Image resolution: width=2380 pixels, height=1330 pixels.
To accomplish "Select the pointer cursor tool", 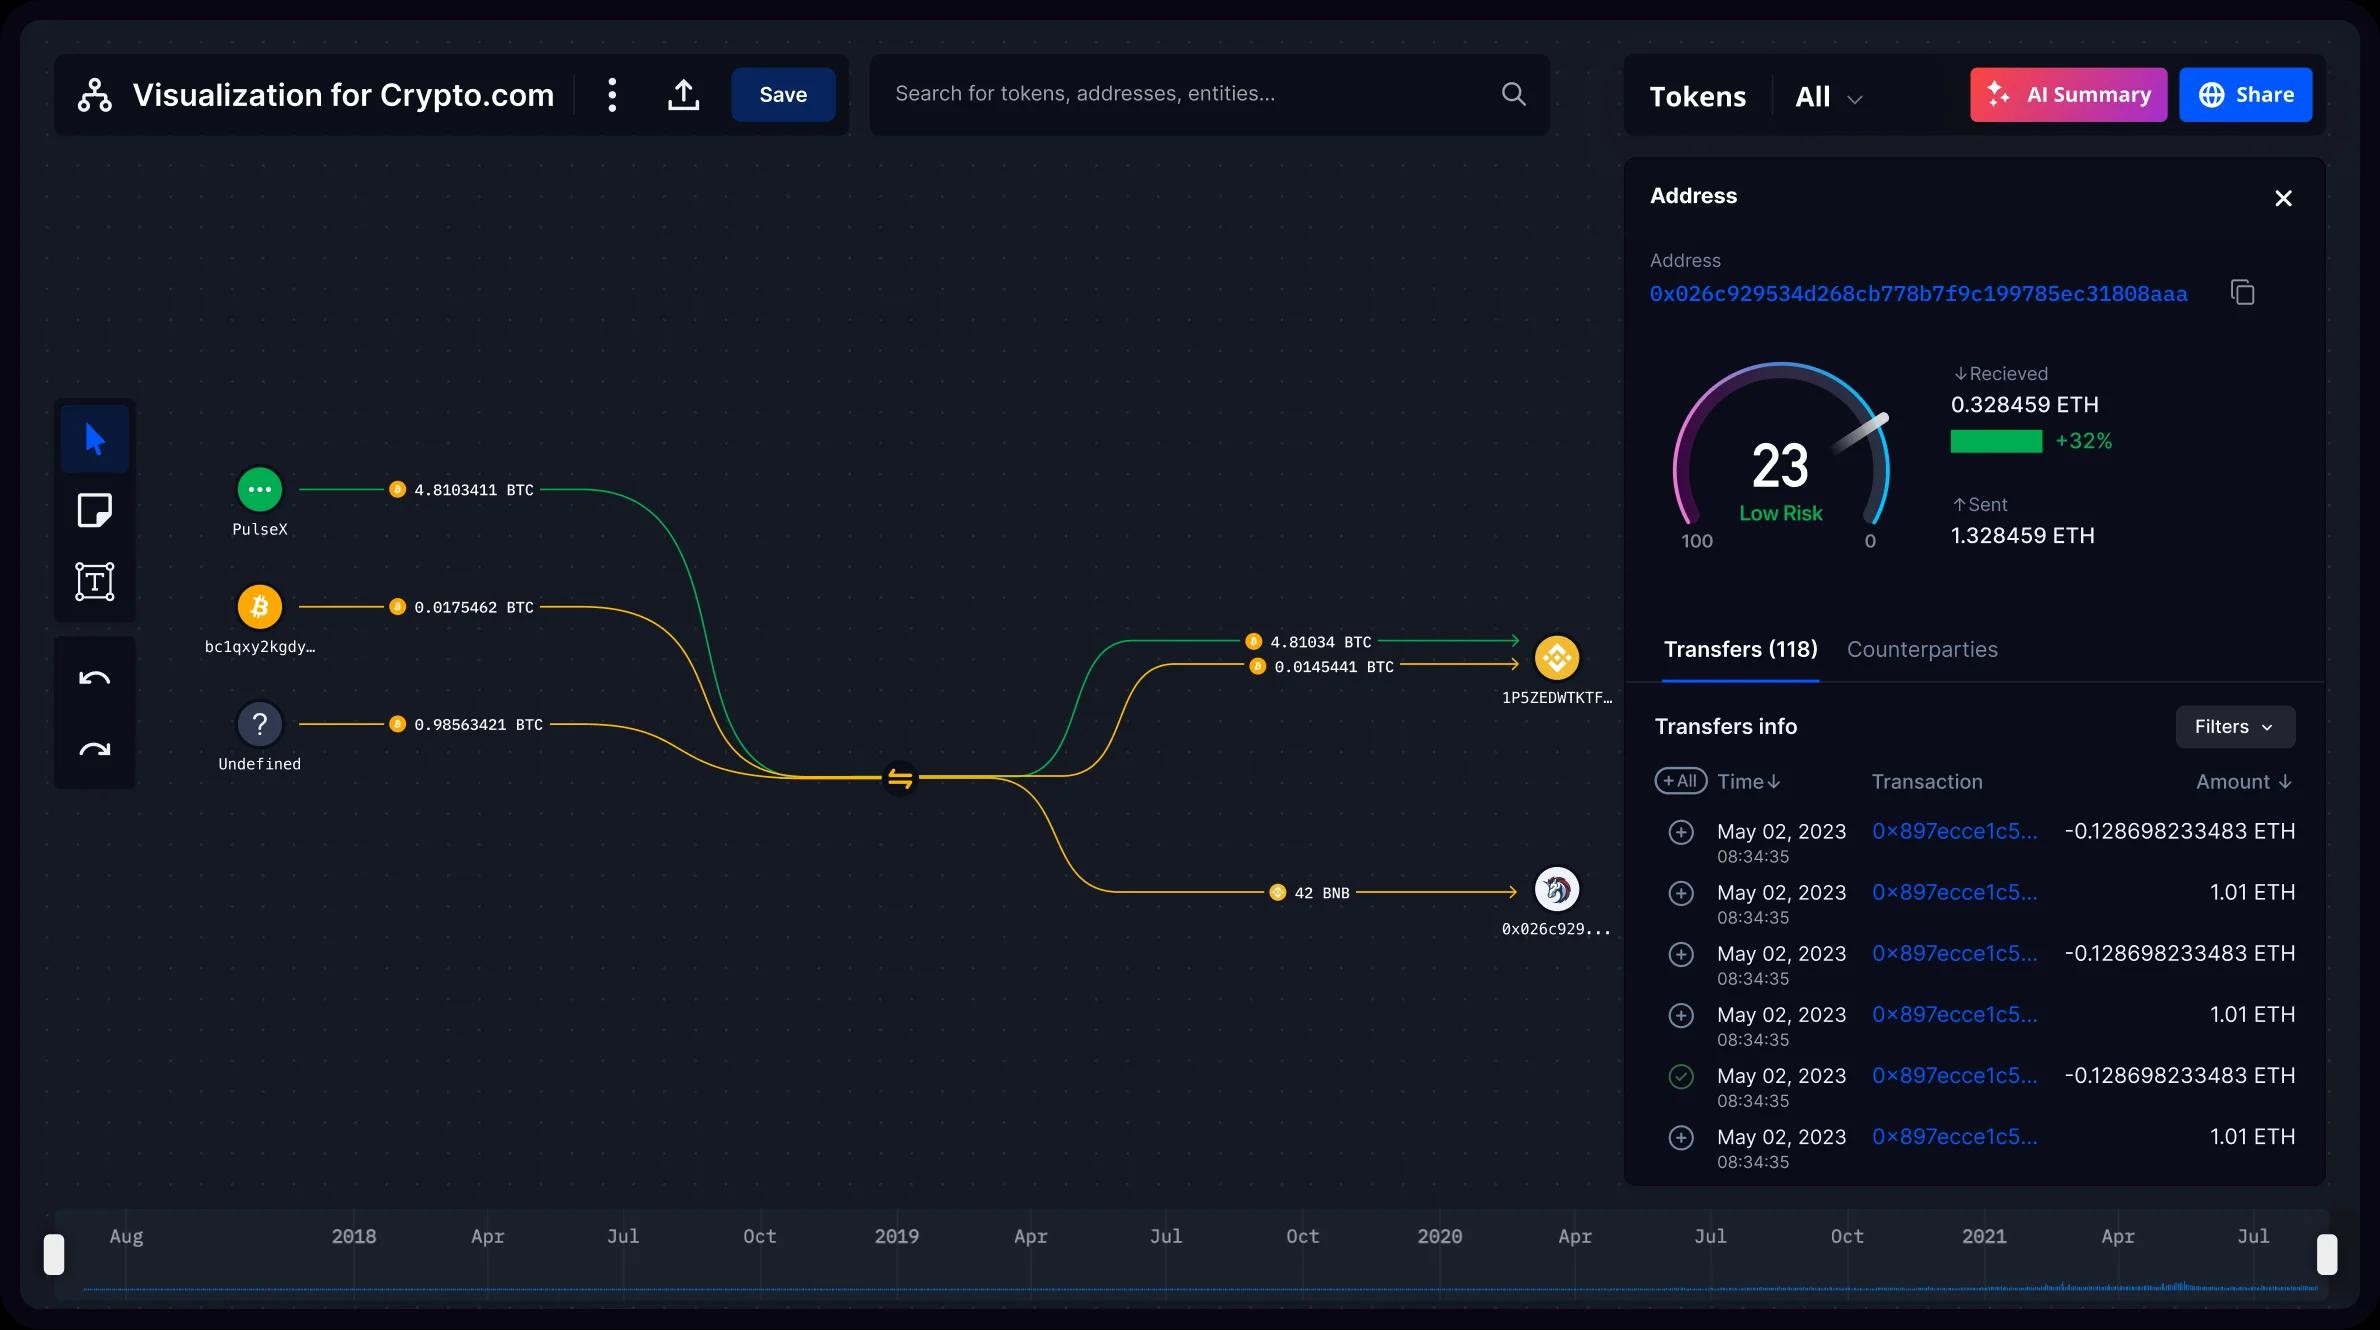I will 95,439.
